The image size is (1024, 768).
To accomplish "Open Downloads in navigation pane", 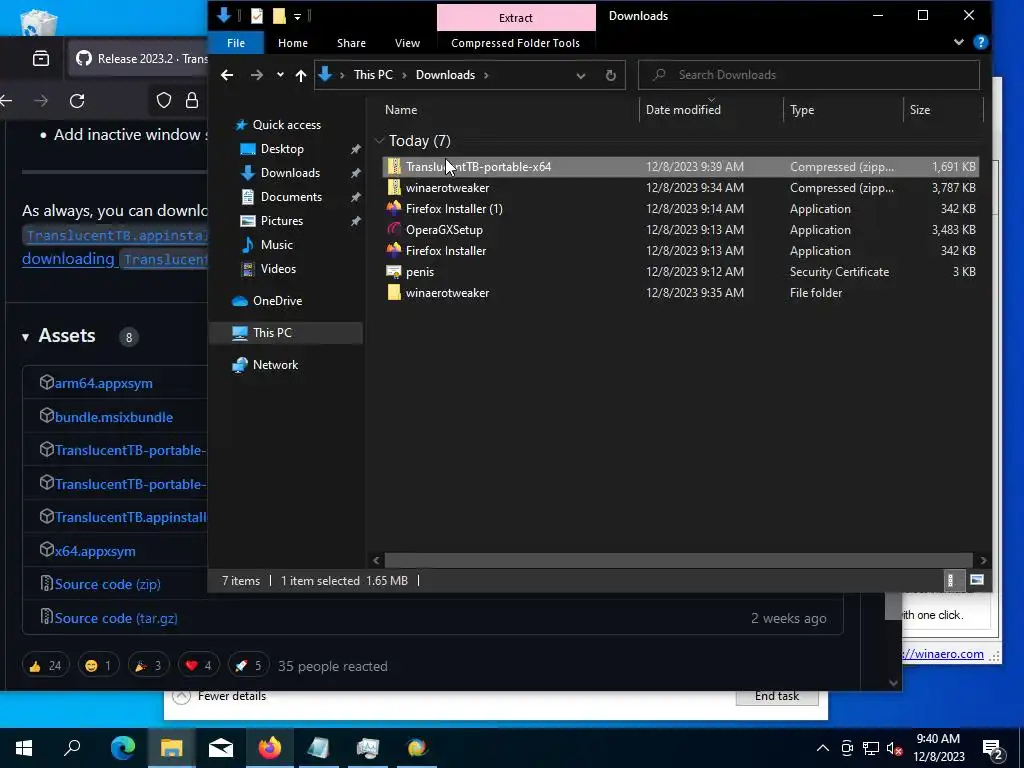I will (x=290, y=173).
